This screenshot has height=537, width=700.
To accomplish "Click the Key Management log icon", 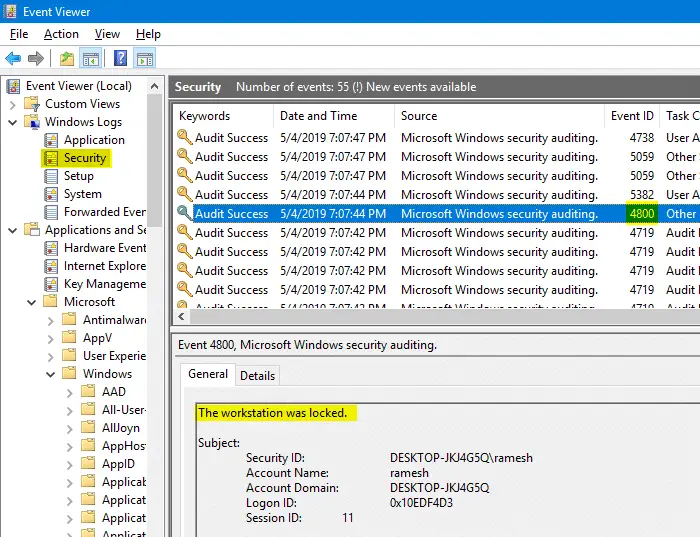I will (51, 284).
